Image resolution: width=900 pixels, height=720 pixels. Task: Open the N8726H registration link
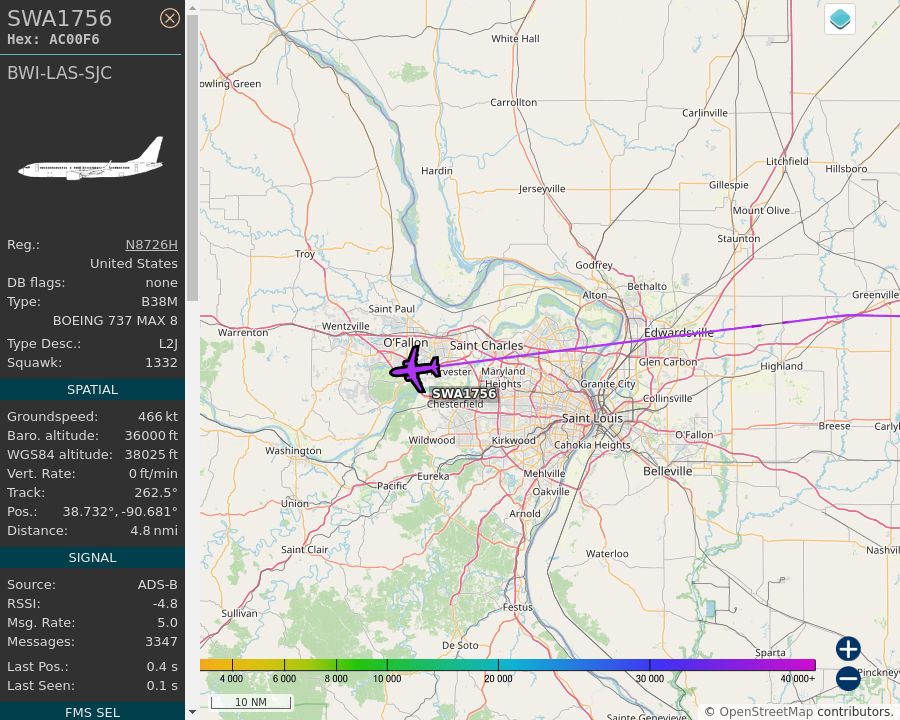151,244
